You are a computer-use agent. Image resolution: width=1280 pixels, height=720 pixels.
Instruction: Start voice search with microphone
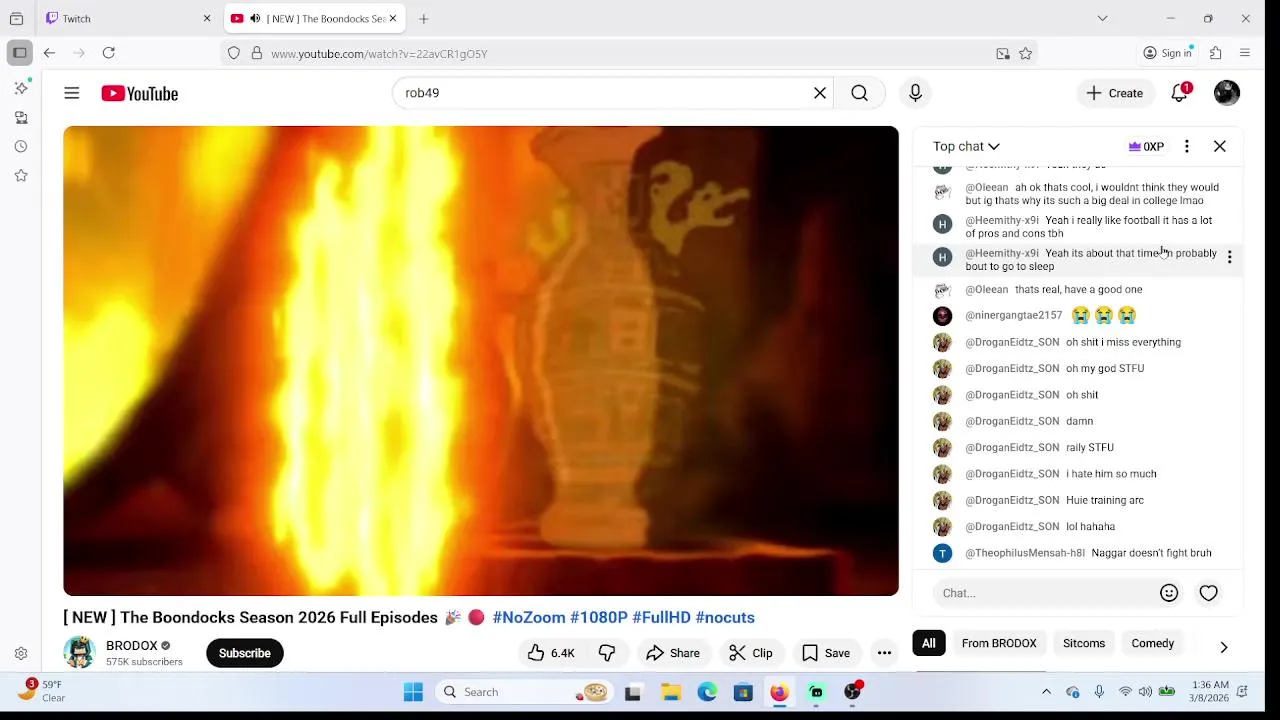point(915,93)
